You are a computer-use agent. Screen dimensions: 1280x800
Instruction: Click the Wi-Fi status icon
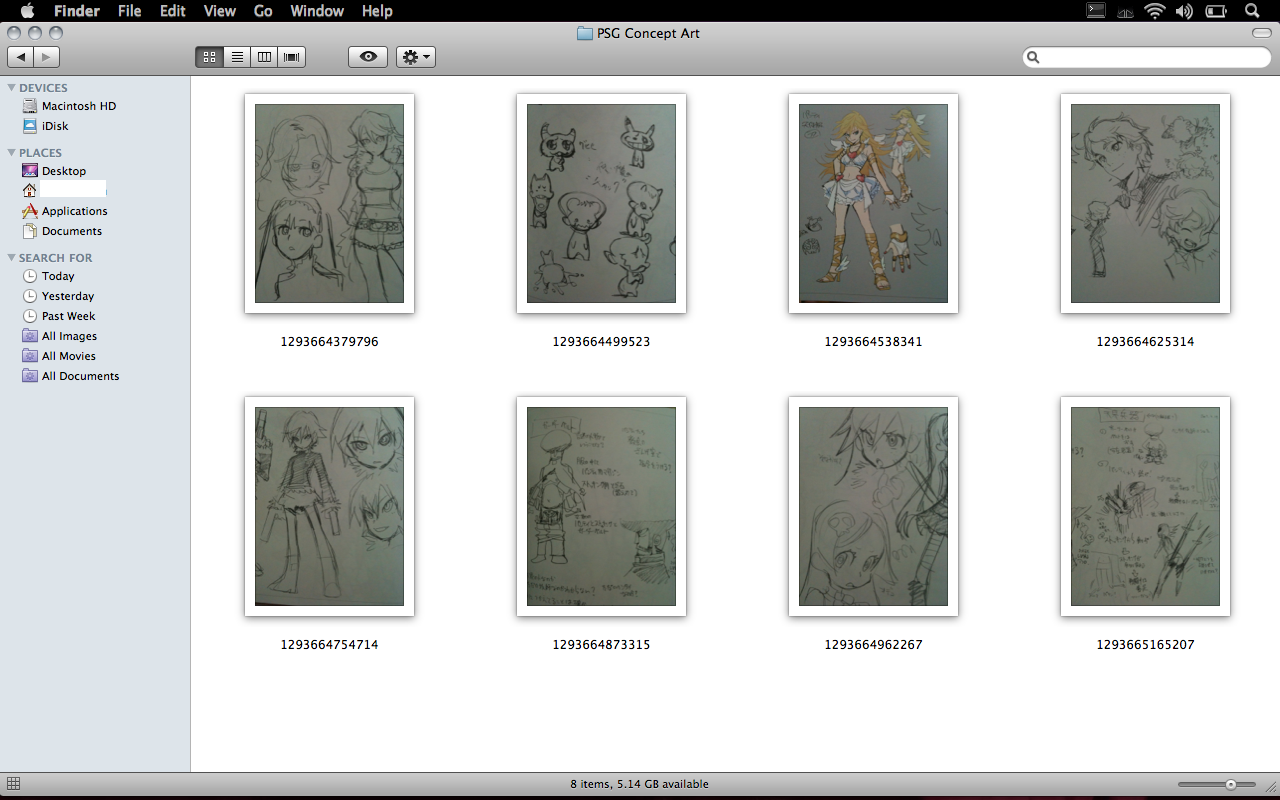(1155, 11)
